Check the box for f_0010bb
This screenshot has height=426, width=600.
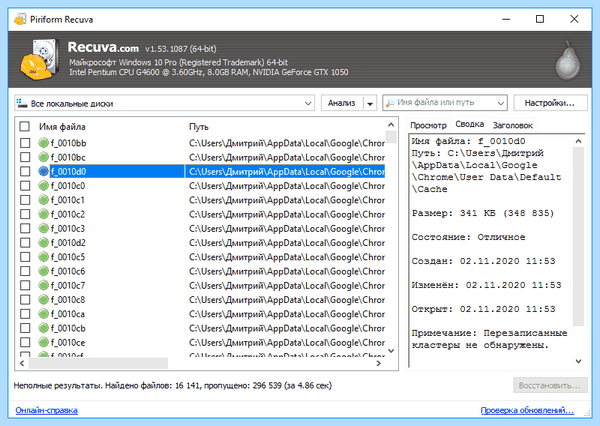click(x=25, y=143)
